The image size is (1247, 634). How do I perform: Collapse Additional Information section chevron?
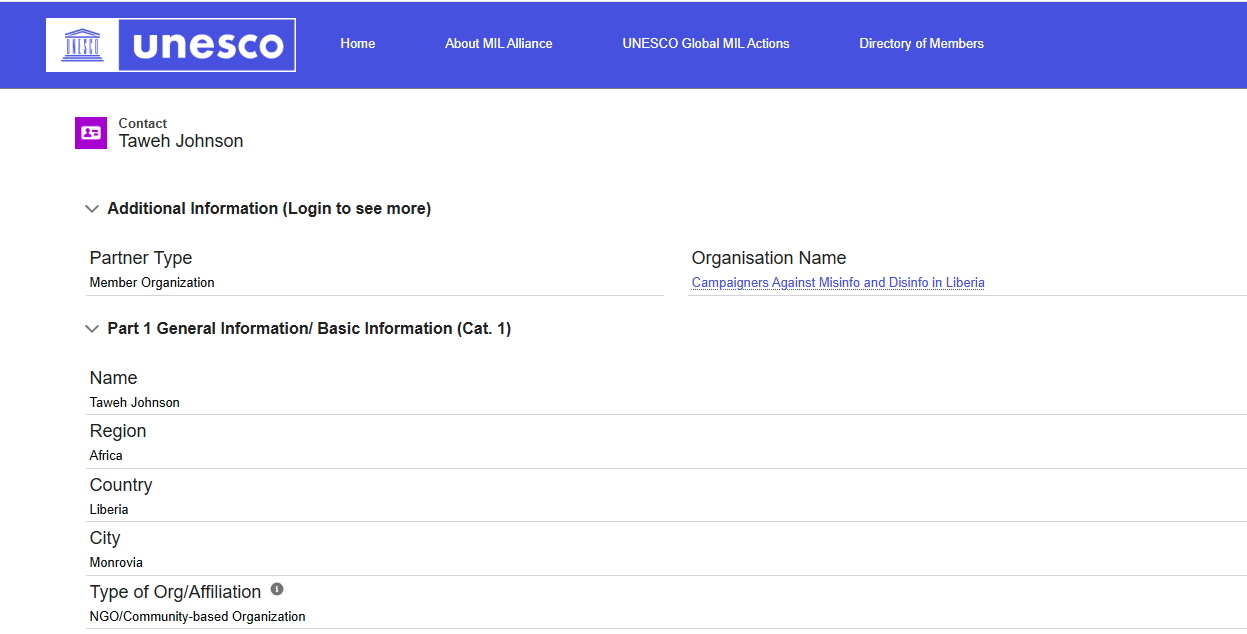coord(92,209)
